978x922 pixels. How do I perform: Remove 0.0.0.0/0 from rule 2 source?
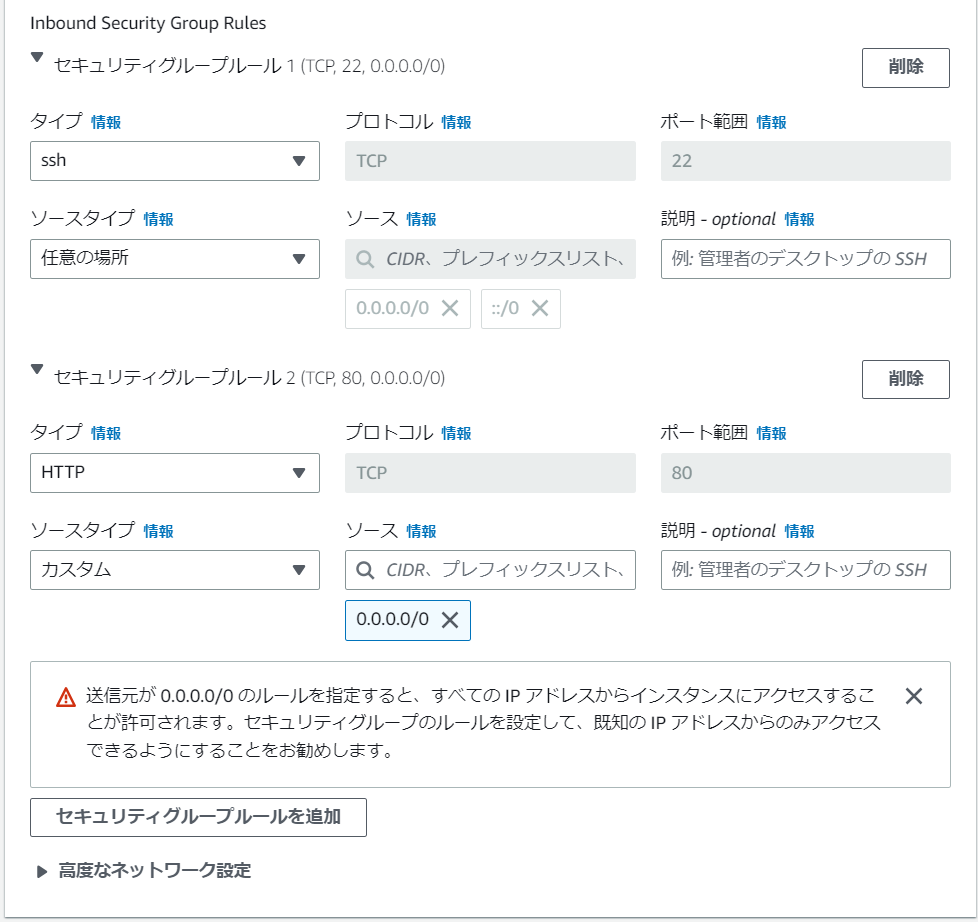coord(450,619)
